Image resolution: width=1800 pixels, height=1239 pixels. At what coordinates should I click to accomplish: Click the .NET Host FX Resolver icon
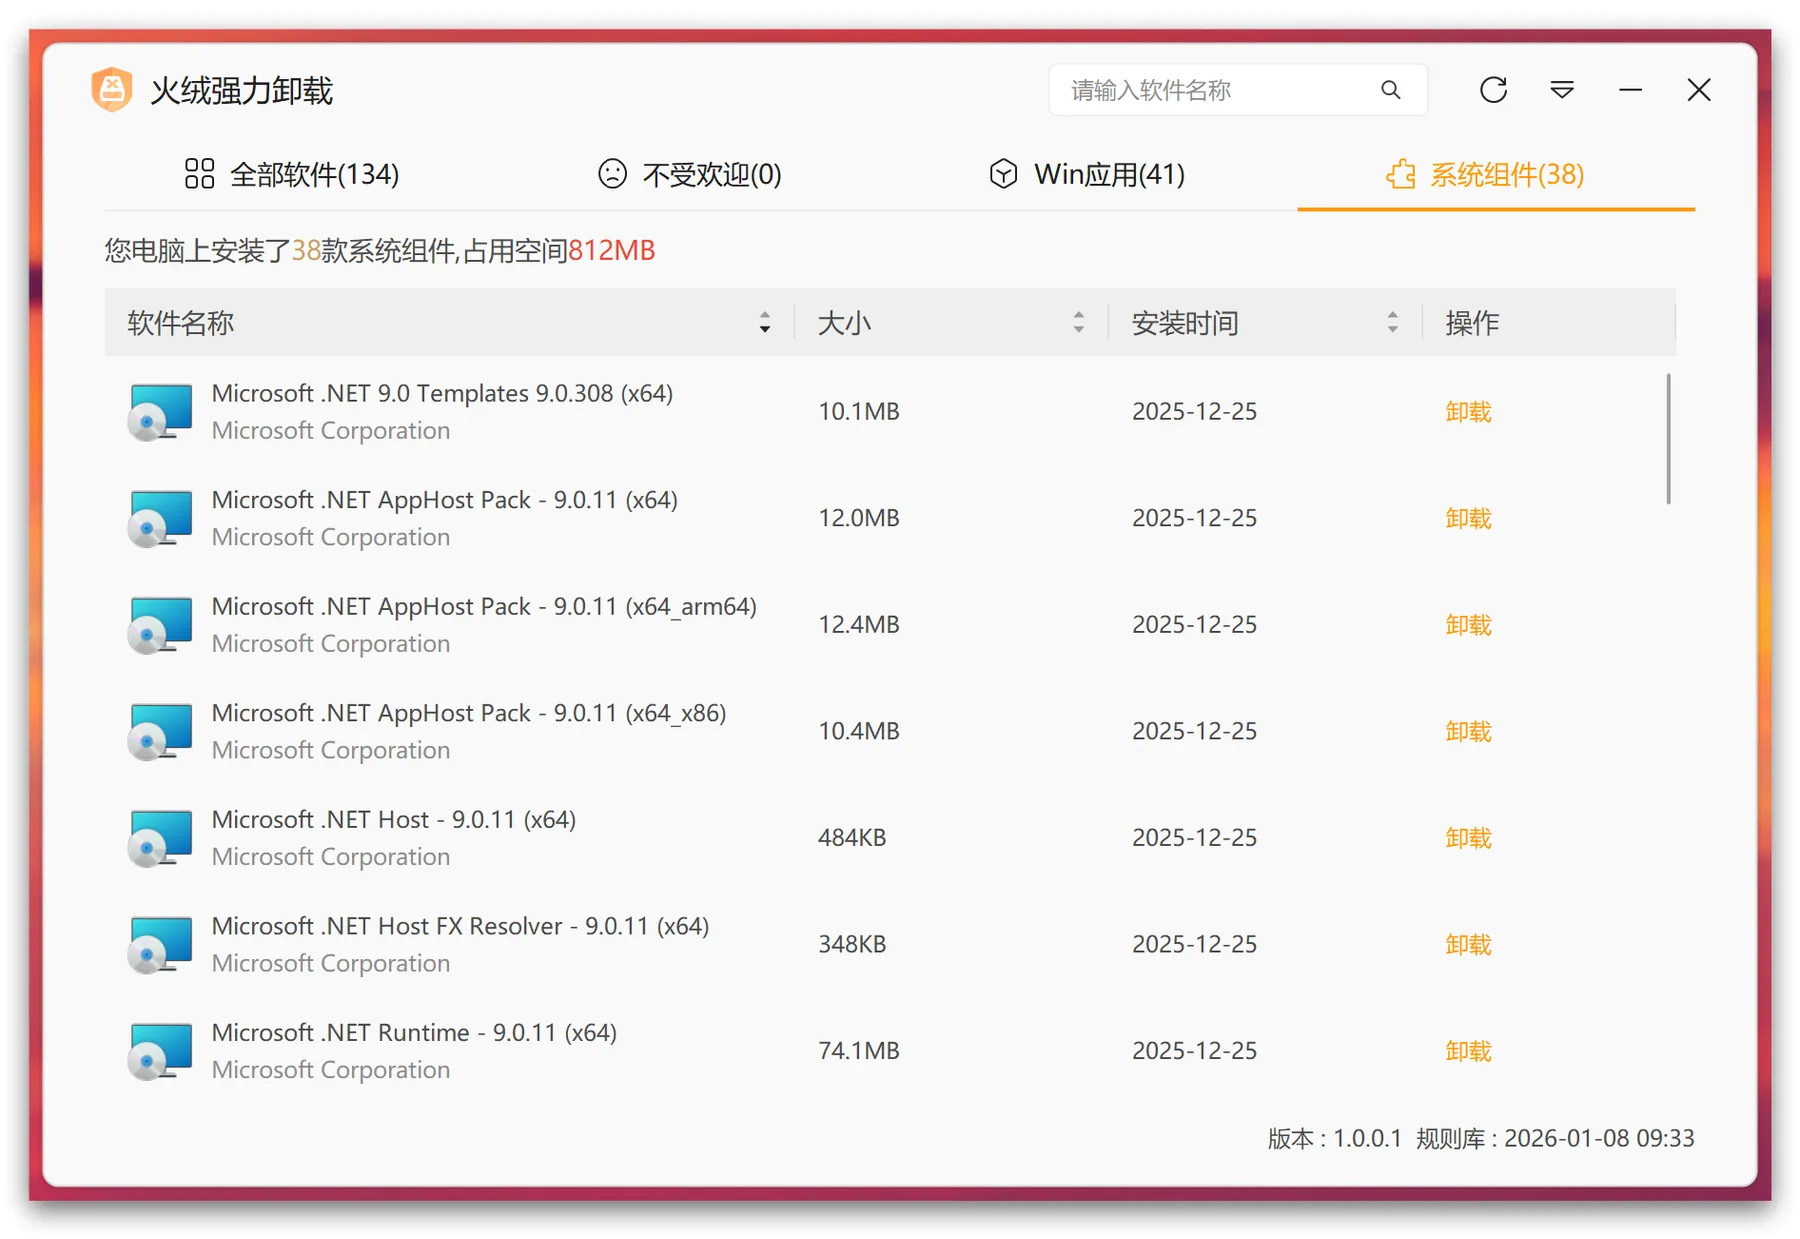(x=160, y=945)
